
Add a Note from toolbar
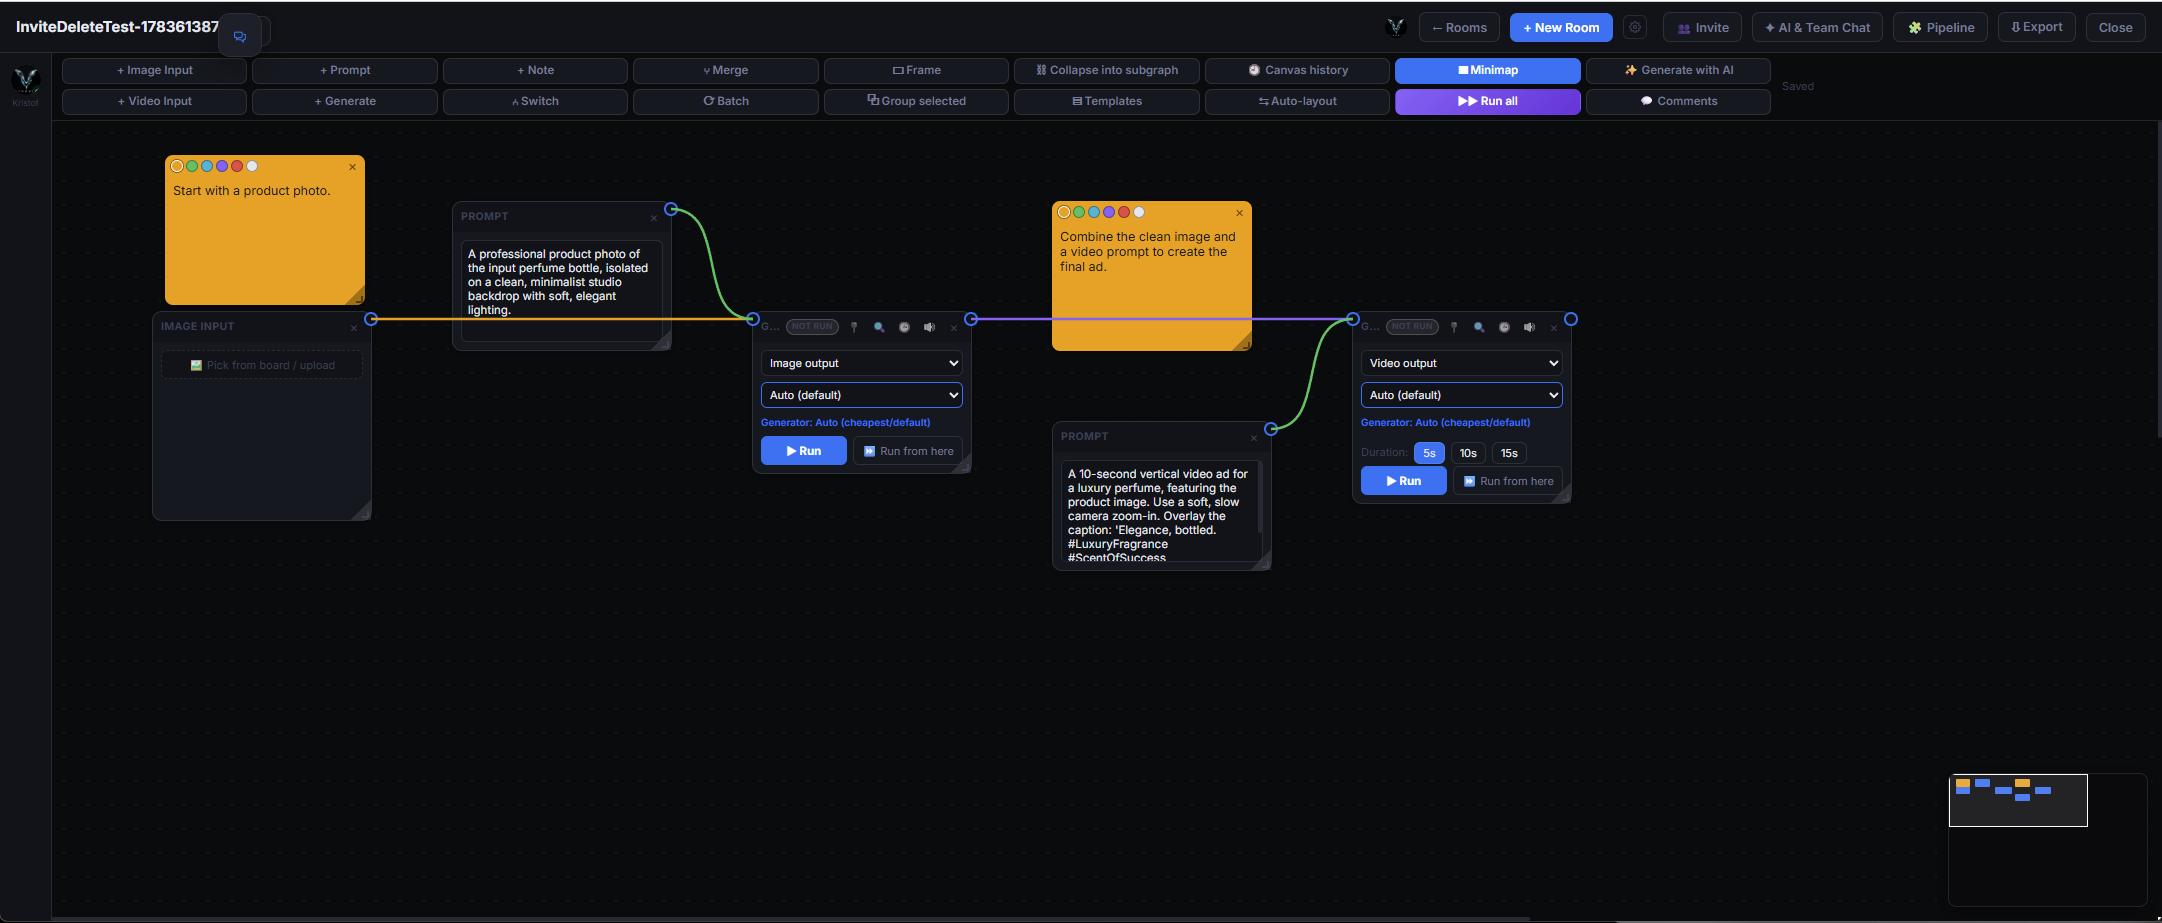[535, 70]
